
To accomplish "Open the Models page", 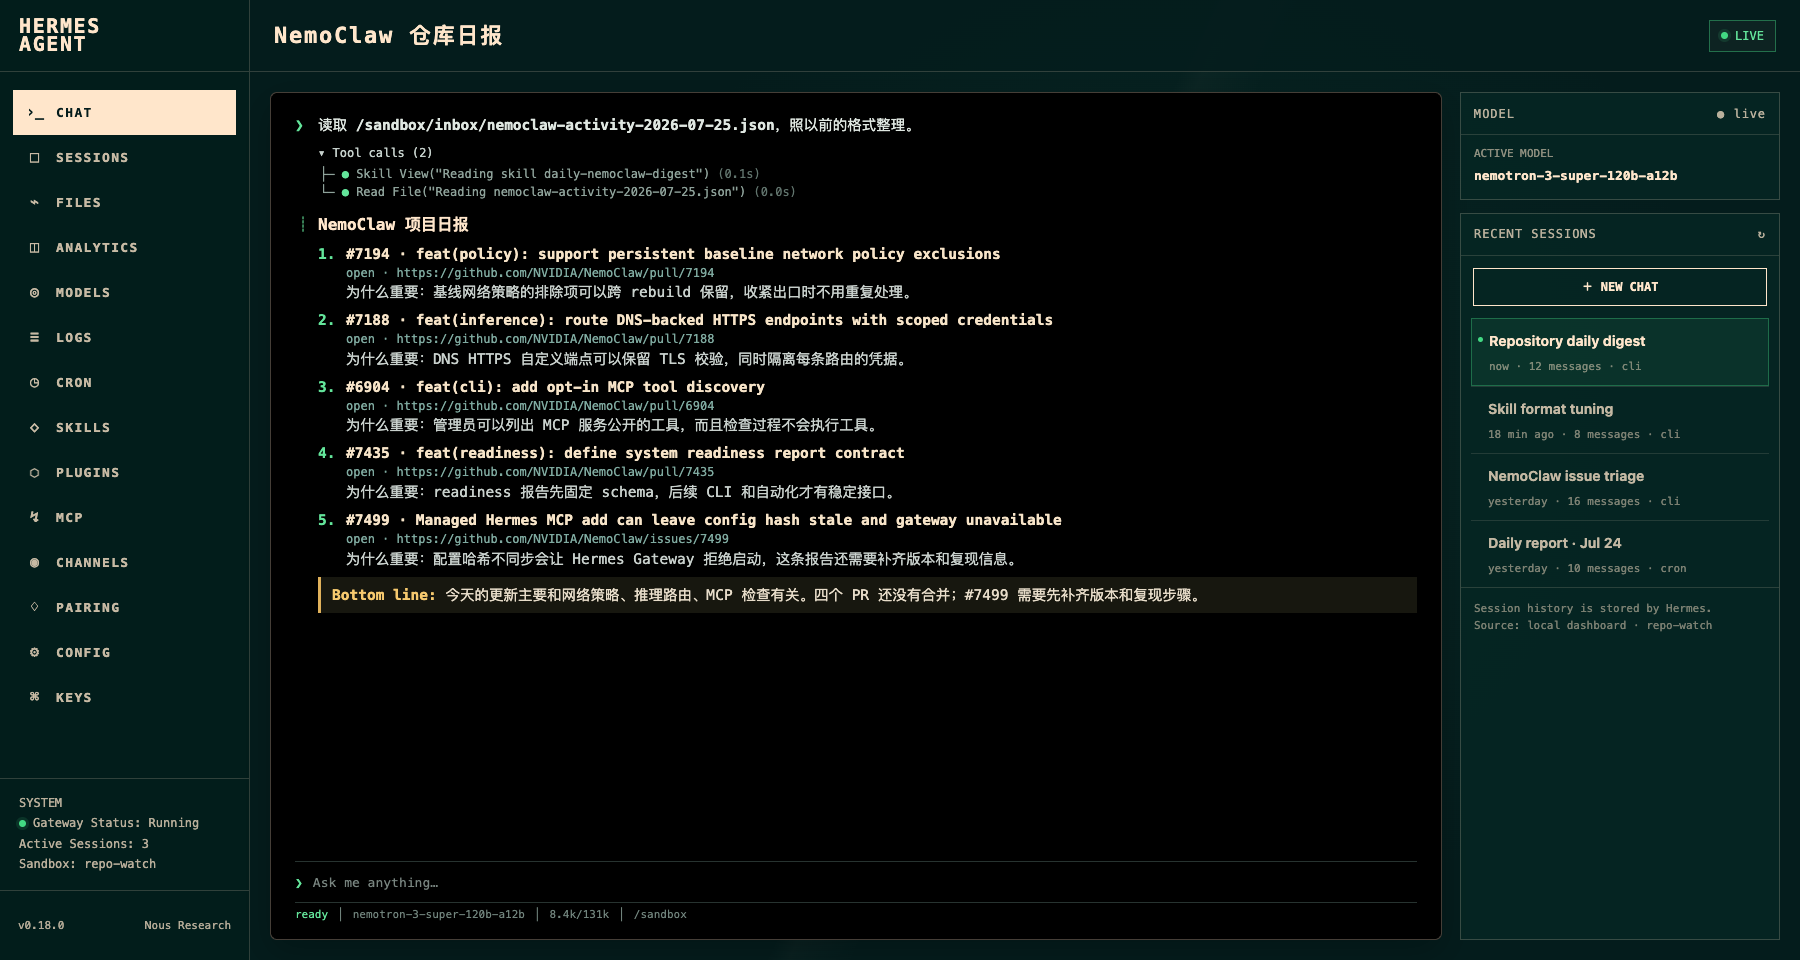I will [x=124, y=293].
